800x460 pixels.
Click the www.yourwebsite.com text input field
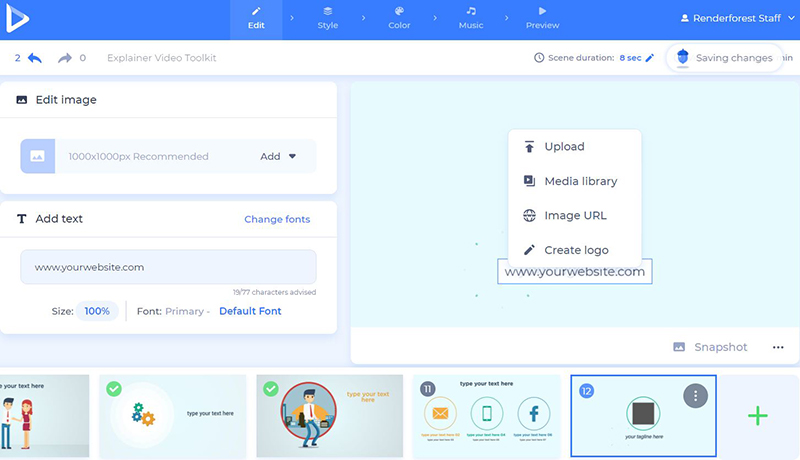click(168, 267)
